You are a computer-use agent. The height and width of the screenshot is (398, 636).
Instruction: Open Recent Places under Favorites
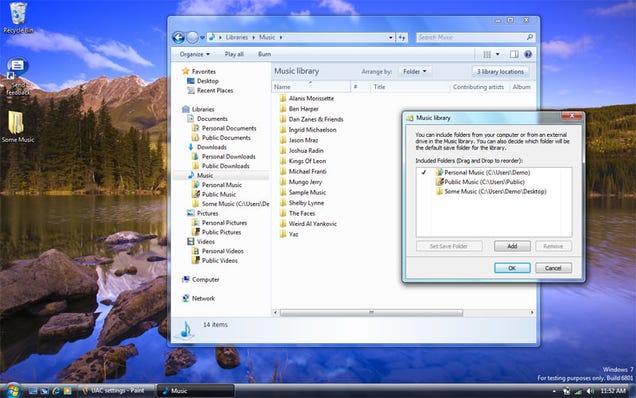click(x=210, y=90)
